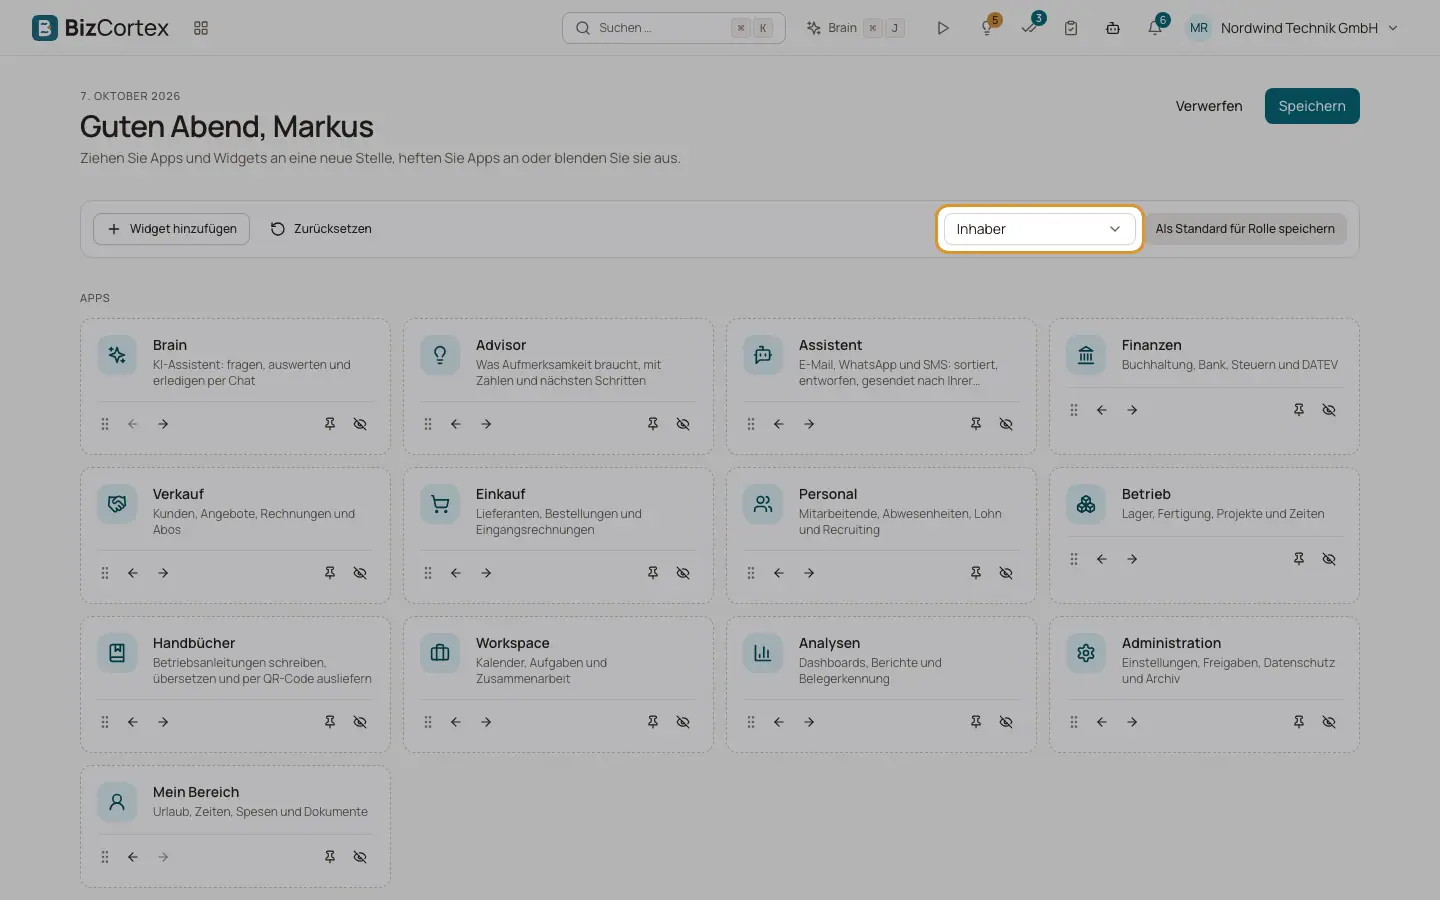
Task: Expand the Nordwind Technik GmbH account menu
Action: click(x=1291, y=28)
